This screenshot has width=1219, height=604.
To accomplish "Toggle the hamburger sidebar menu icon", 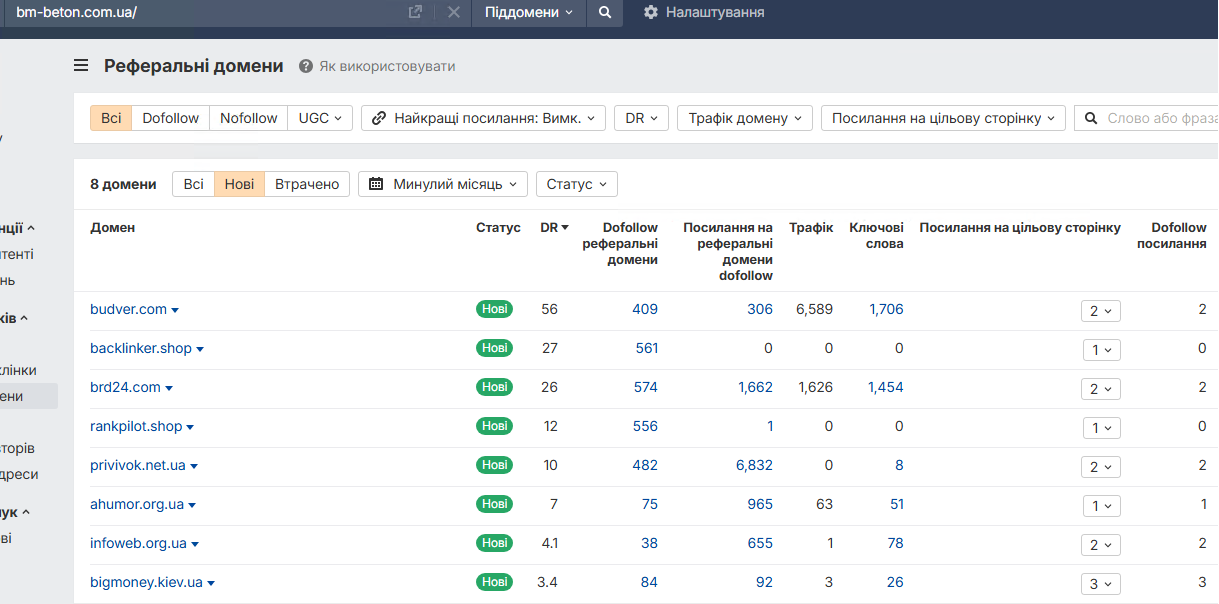I will pos(81,66).
